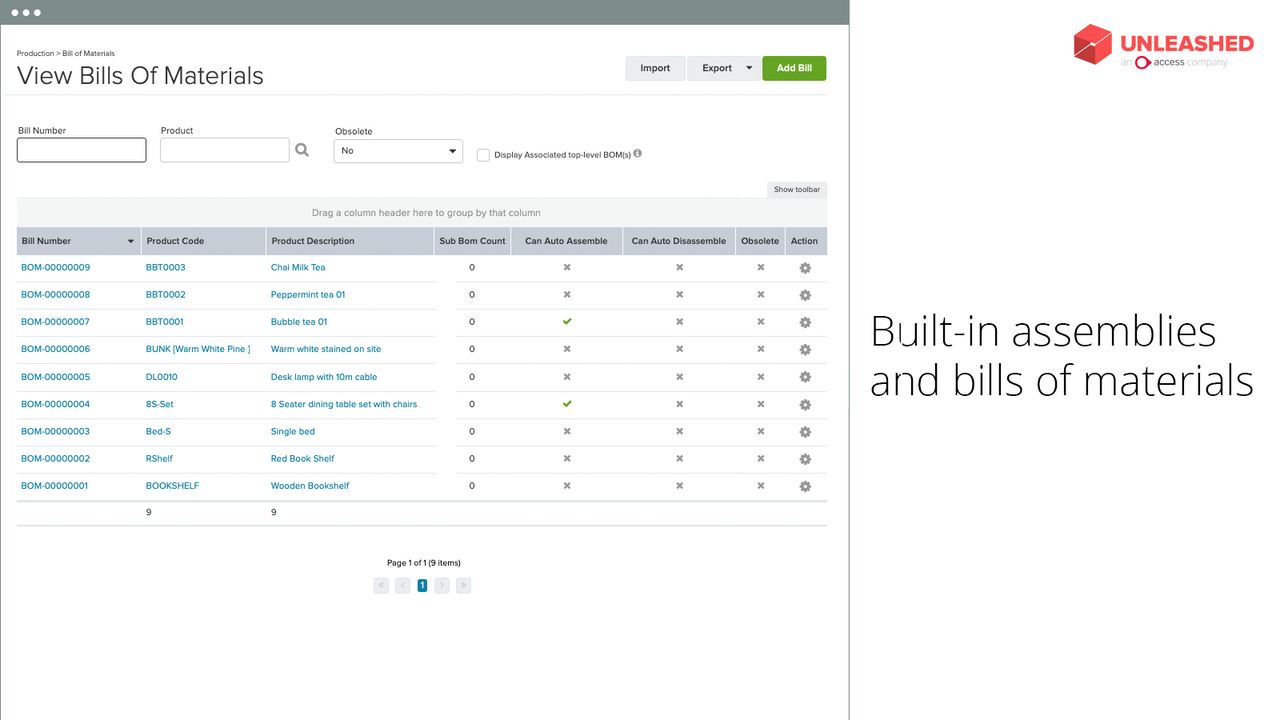Screen dimensions: 1280x720
Task: Click the Bill Number input field
Action: point(81,150)
